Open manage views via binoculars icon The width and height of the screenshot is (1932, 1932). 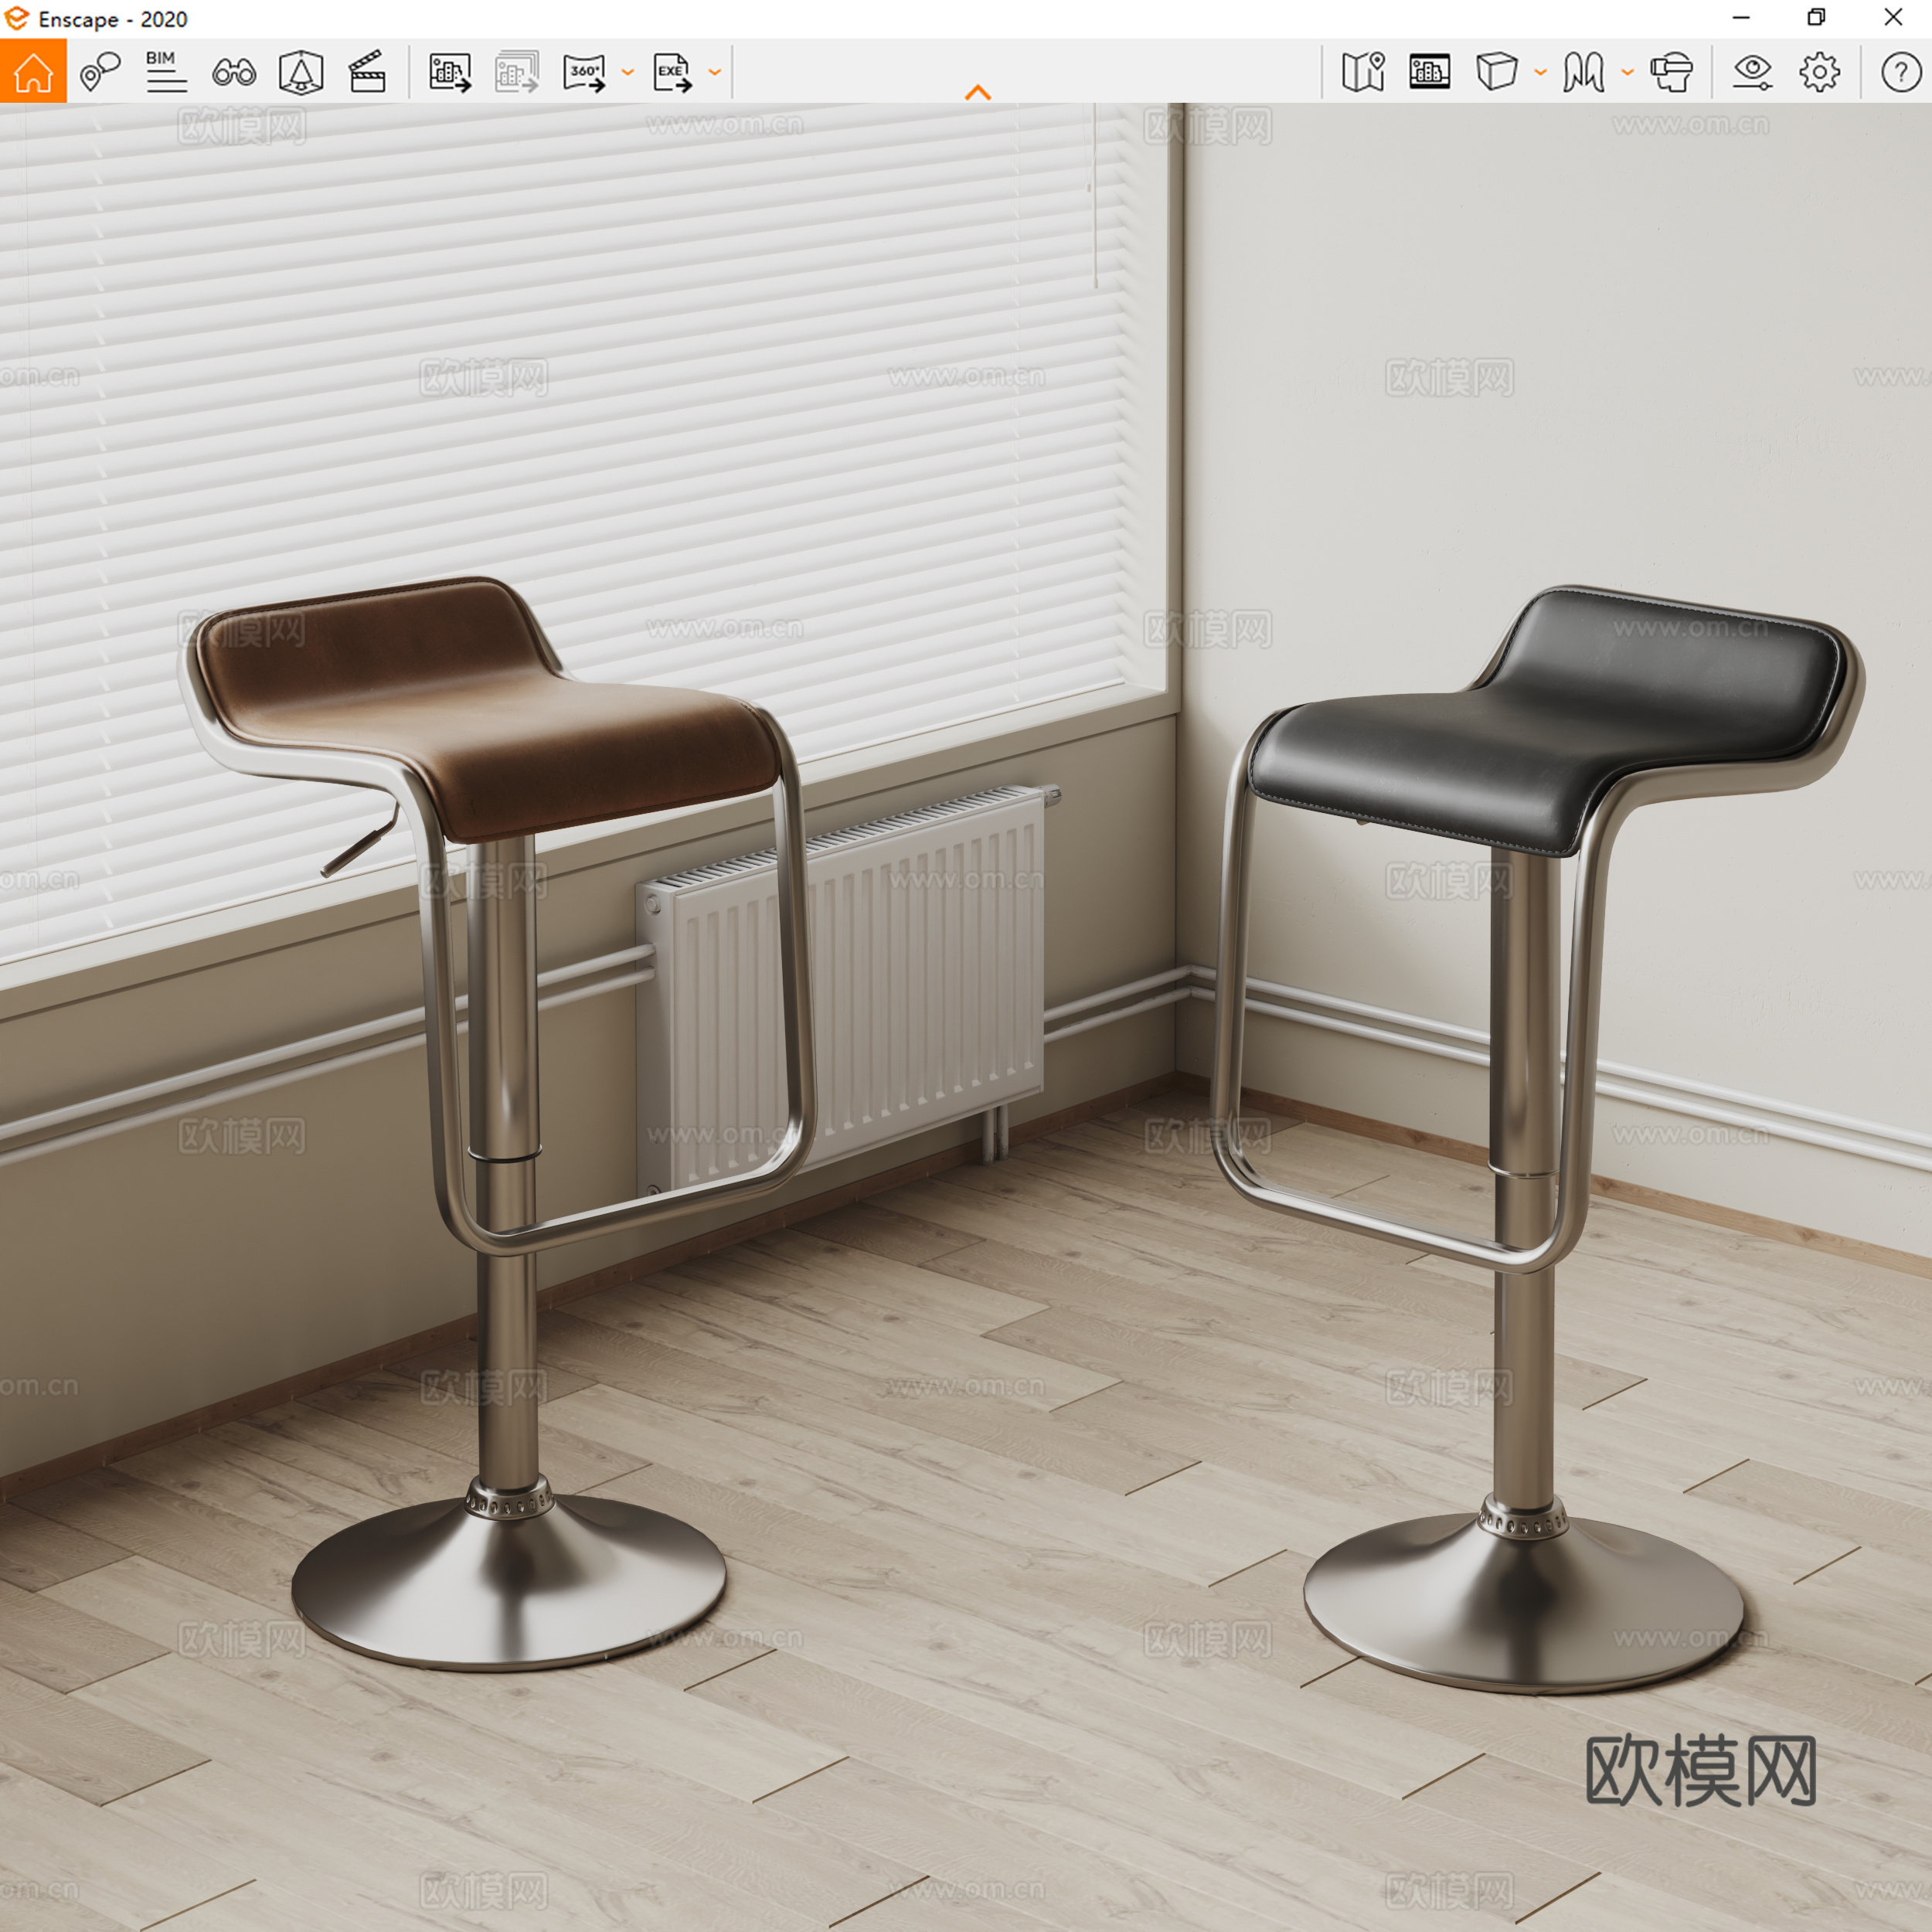pyautogui.click(x=234, y=71)
